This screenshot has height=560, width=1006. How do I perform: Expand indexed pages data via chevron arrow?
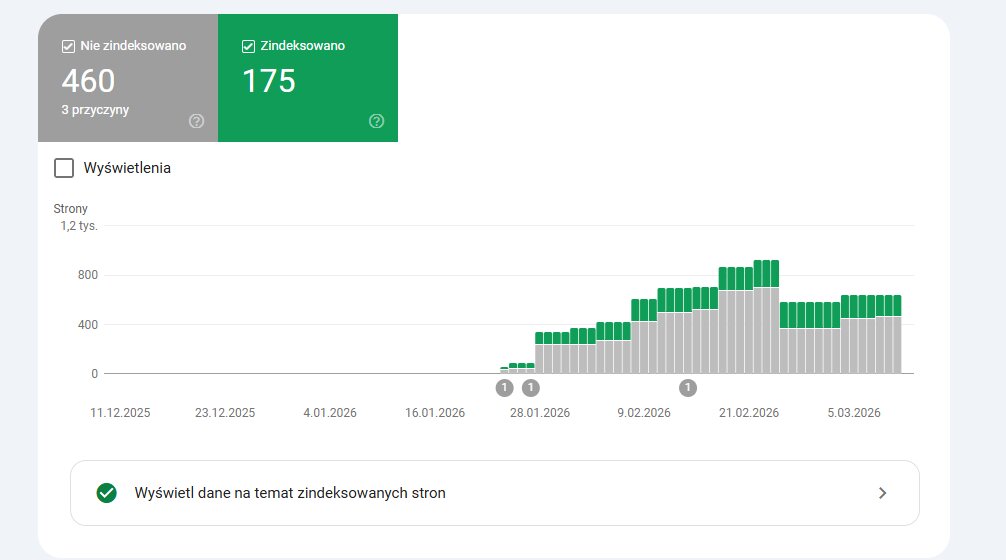click(882, 493)
